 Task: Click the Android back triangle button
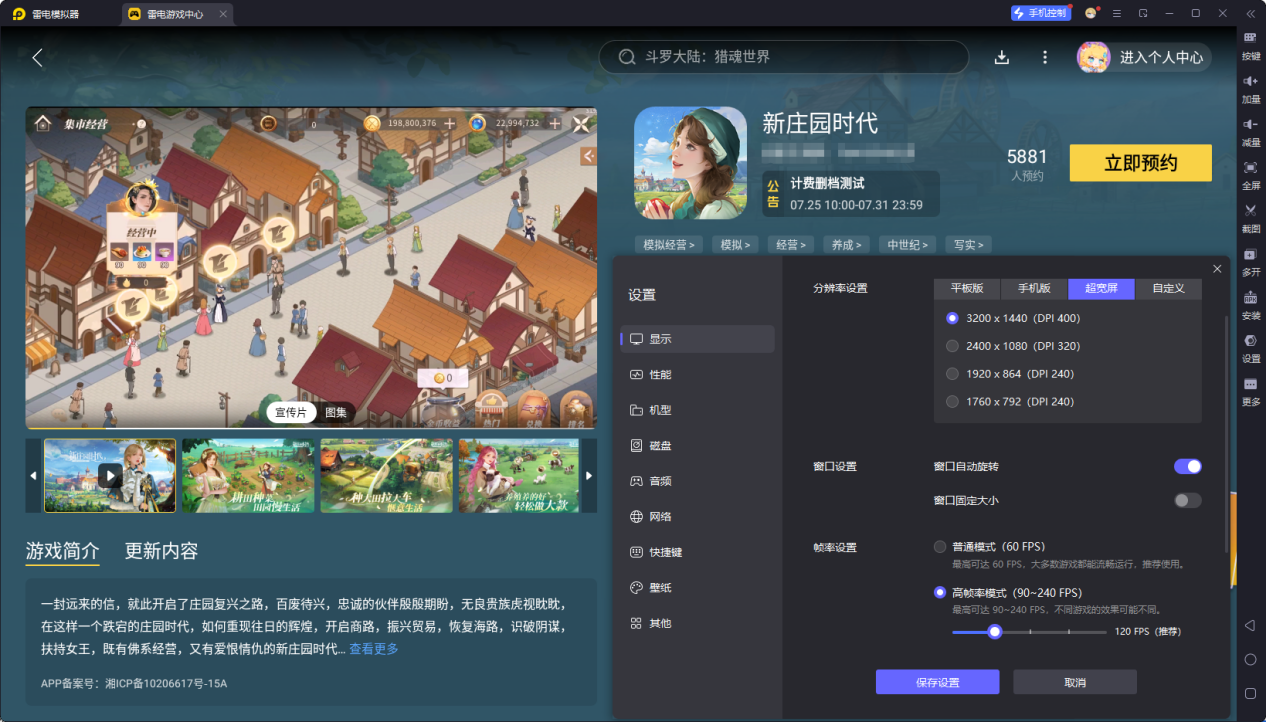1250,625
